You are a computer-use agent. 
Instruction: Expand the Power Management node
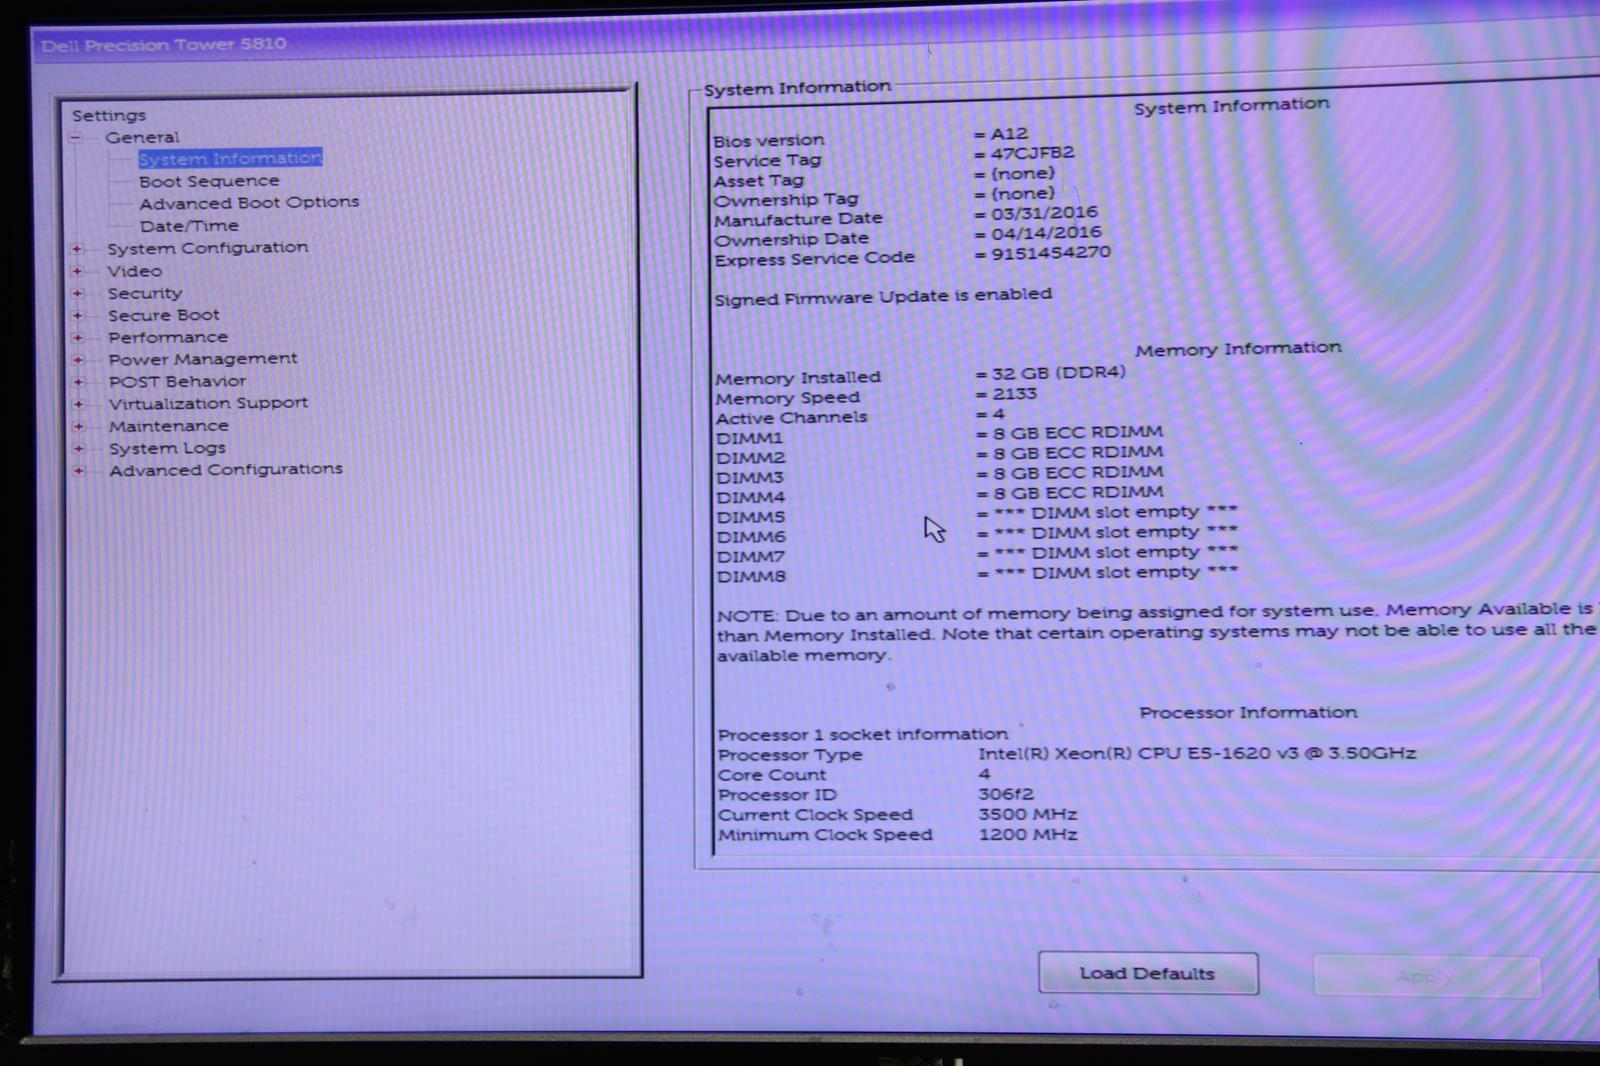(78, 359)
